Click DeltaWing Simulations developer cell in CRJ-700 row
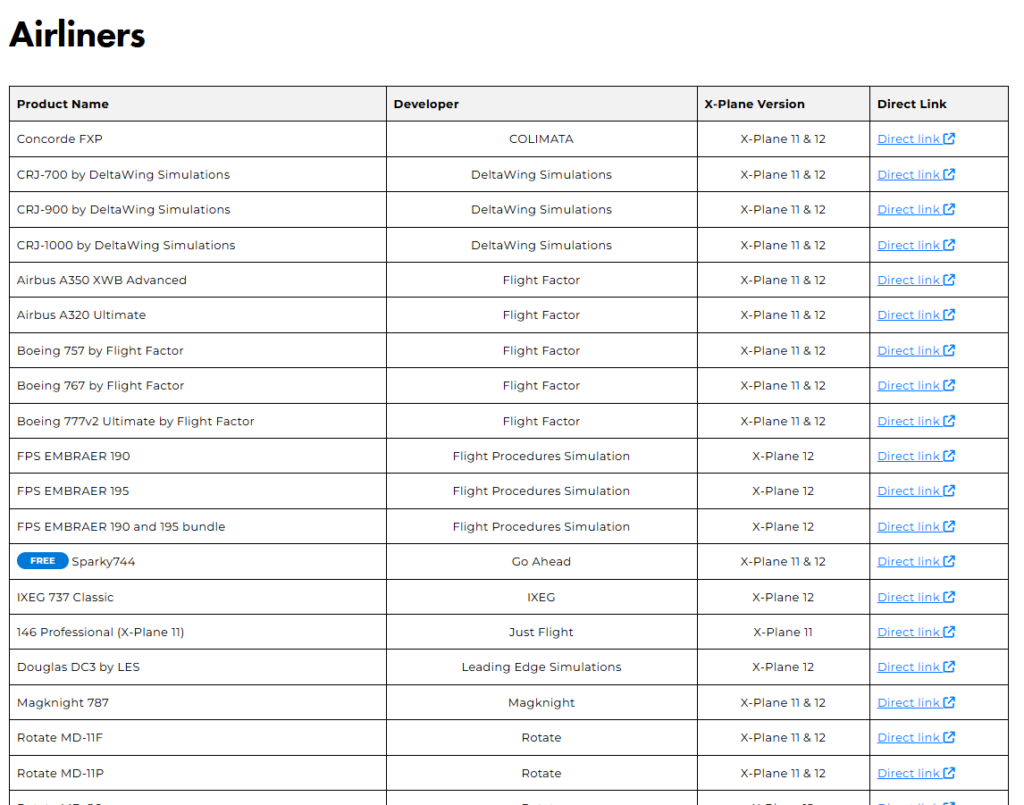The image size is (1024, 805). (541, 174)
